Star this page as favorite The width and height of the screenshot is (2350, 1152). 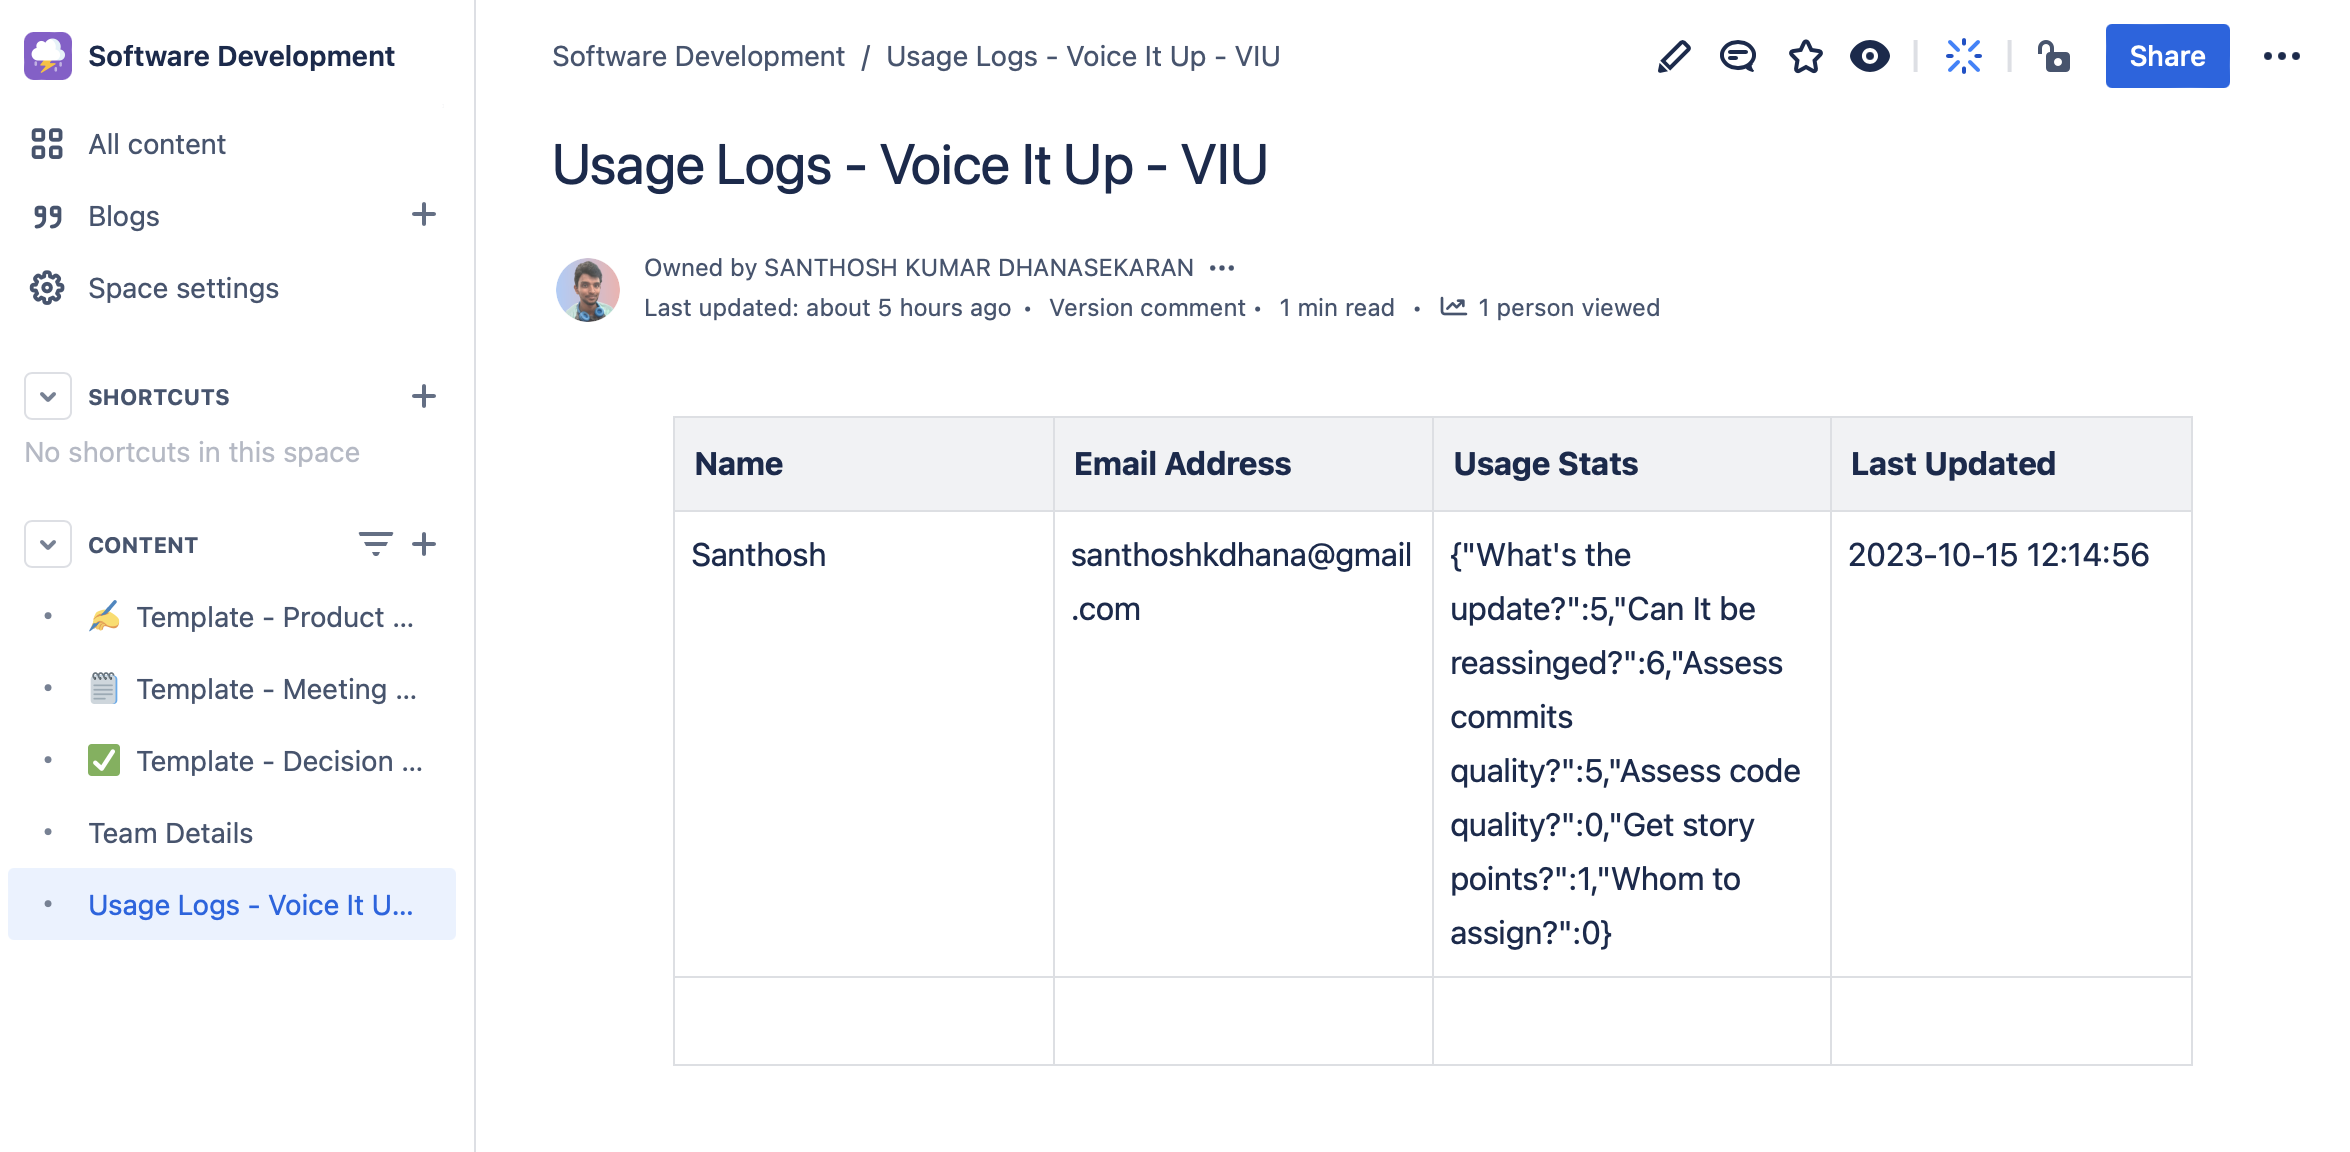click(x=1805, y=57)
